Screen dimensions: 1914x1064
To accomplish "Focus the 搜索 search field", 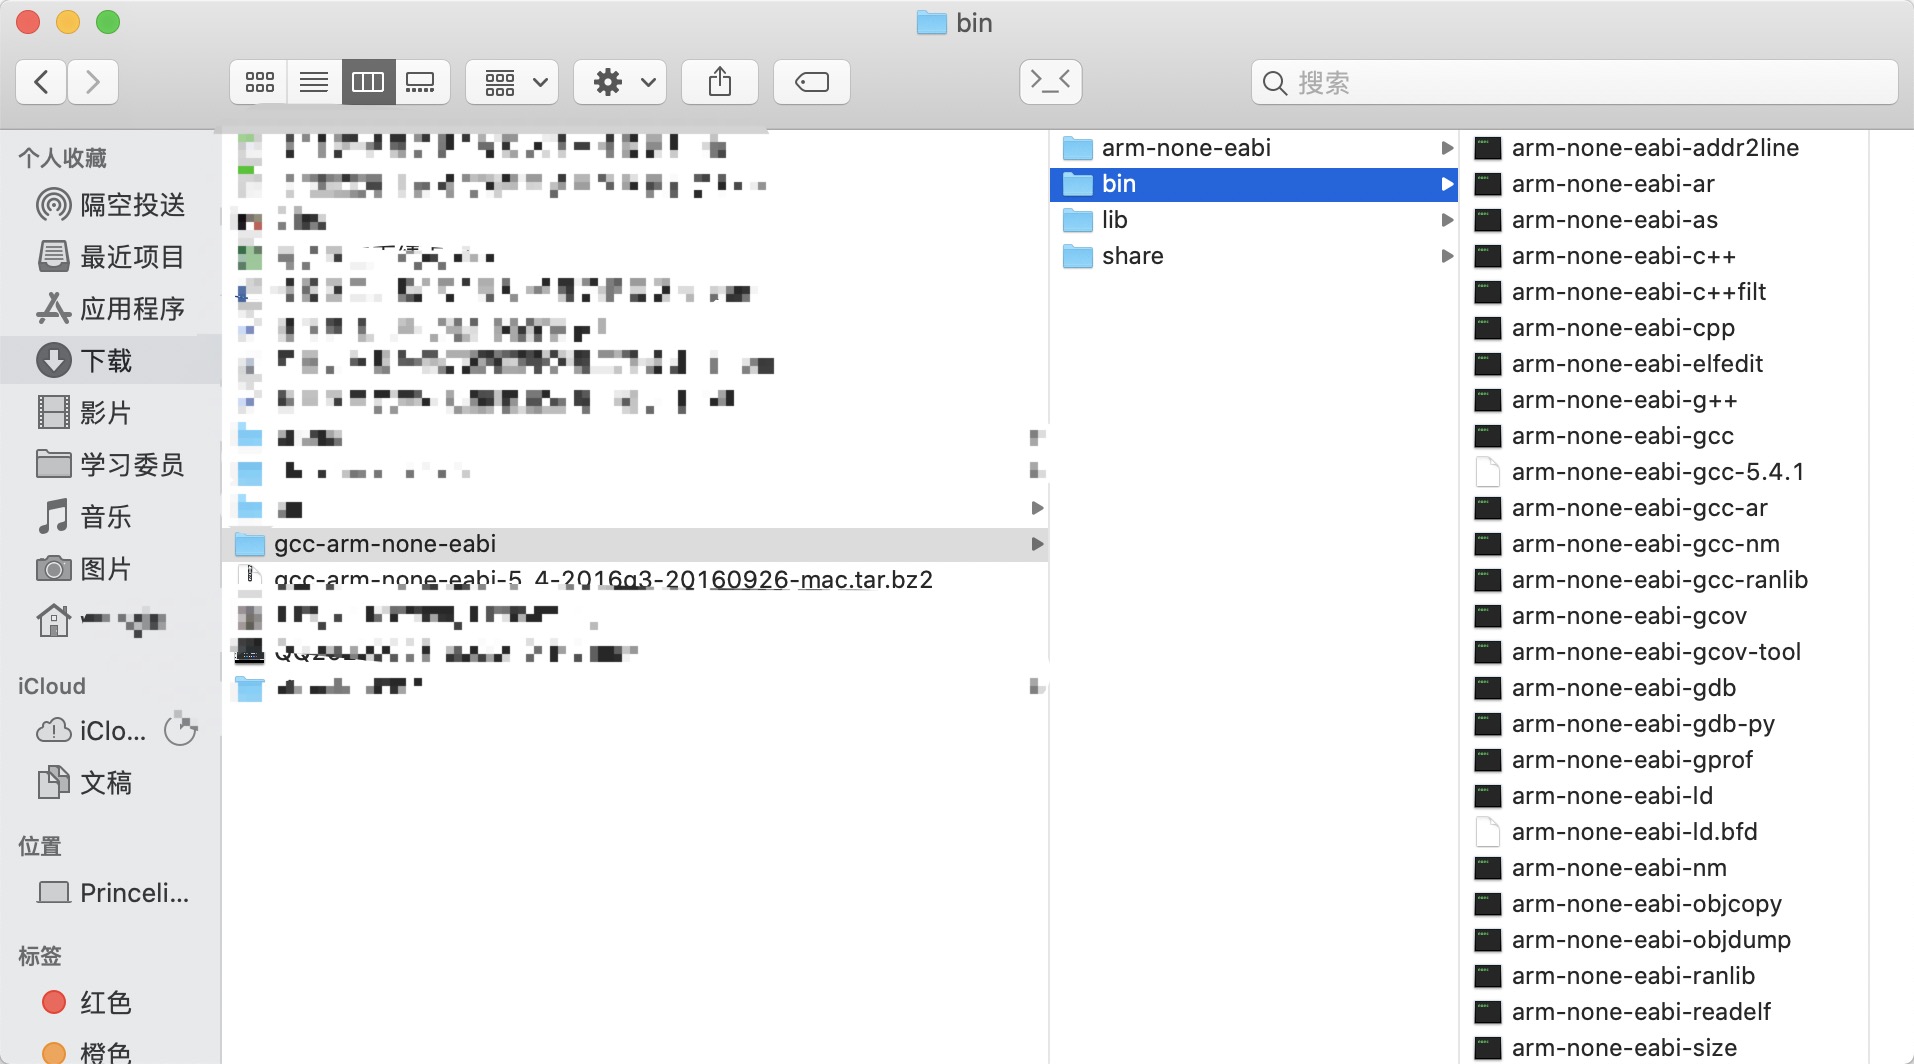I will click(1575, 82).
